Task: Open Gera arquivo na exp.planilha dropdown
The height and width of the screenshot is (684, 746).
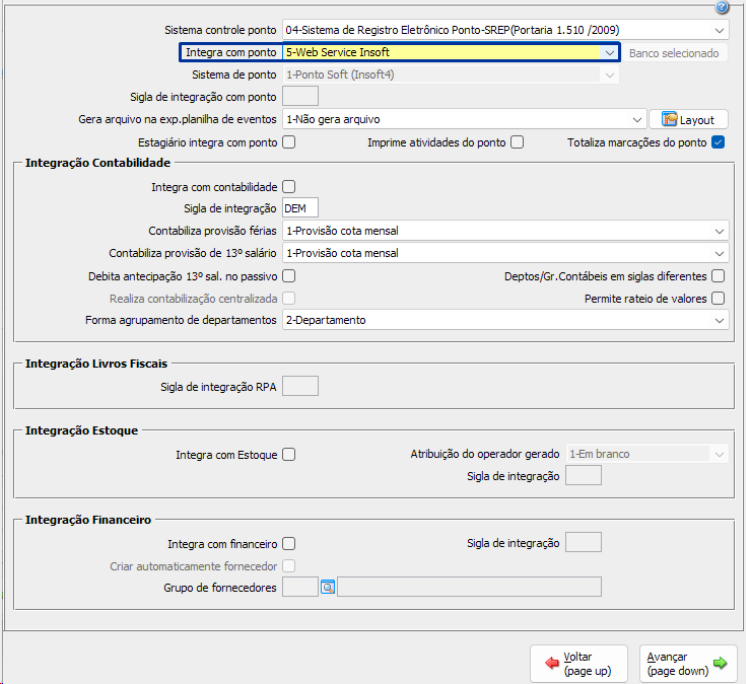Action: coord(464,119)
